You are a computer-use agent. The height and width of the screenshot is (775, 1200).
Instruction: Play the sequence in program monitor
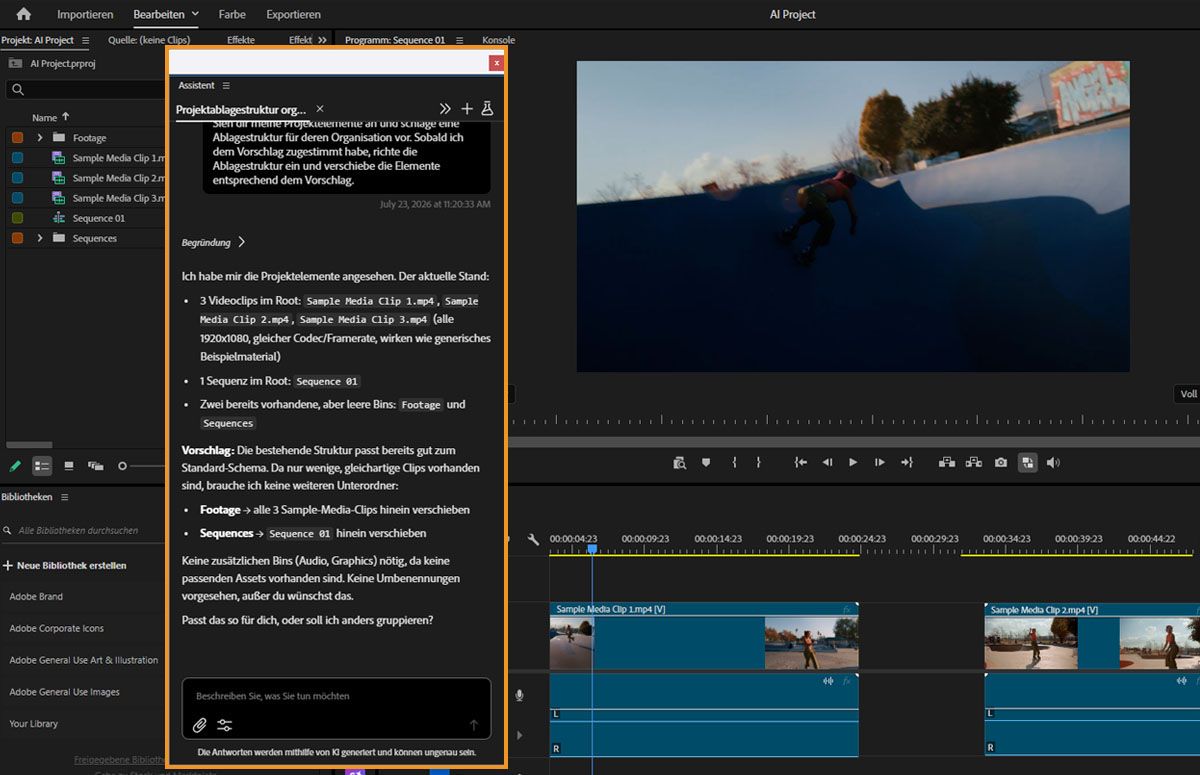click(853, 462)
